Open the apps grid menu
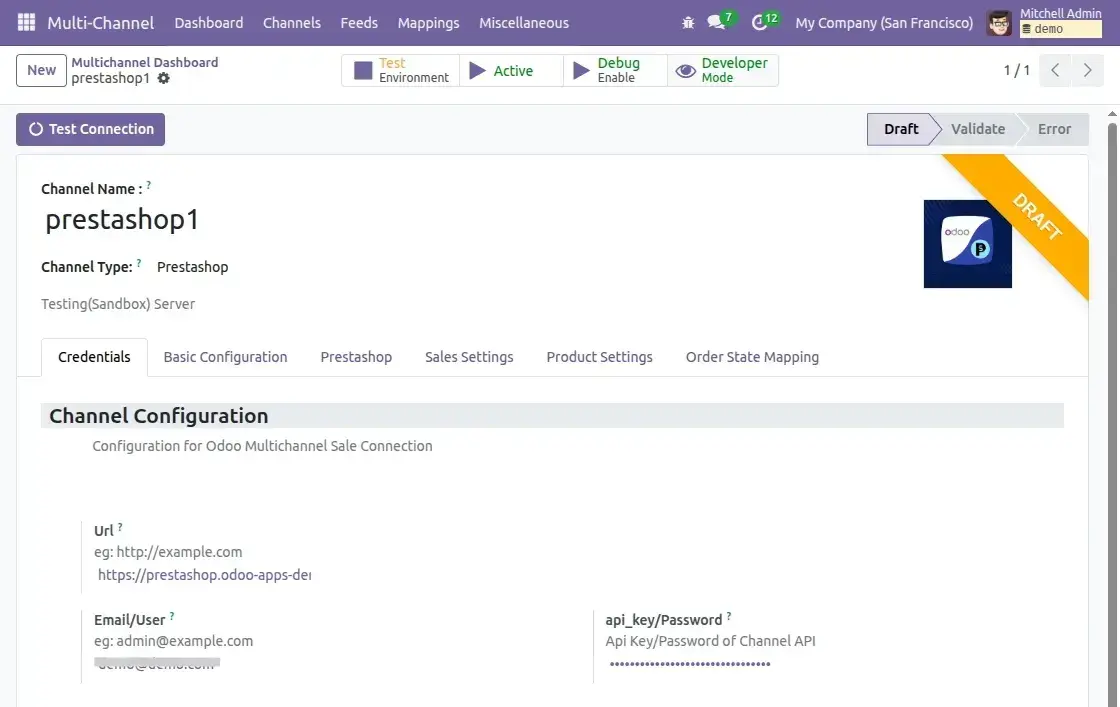 coord(25,22)
